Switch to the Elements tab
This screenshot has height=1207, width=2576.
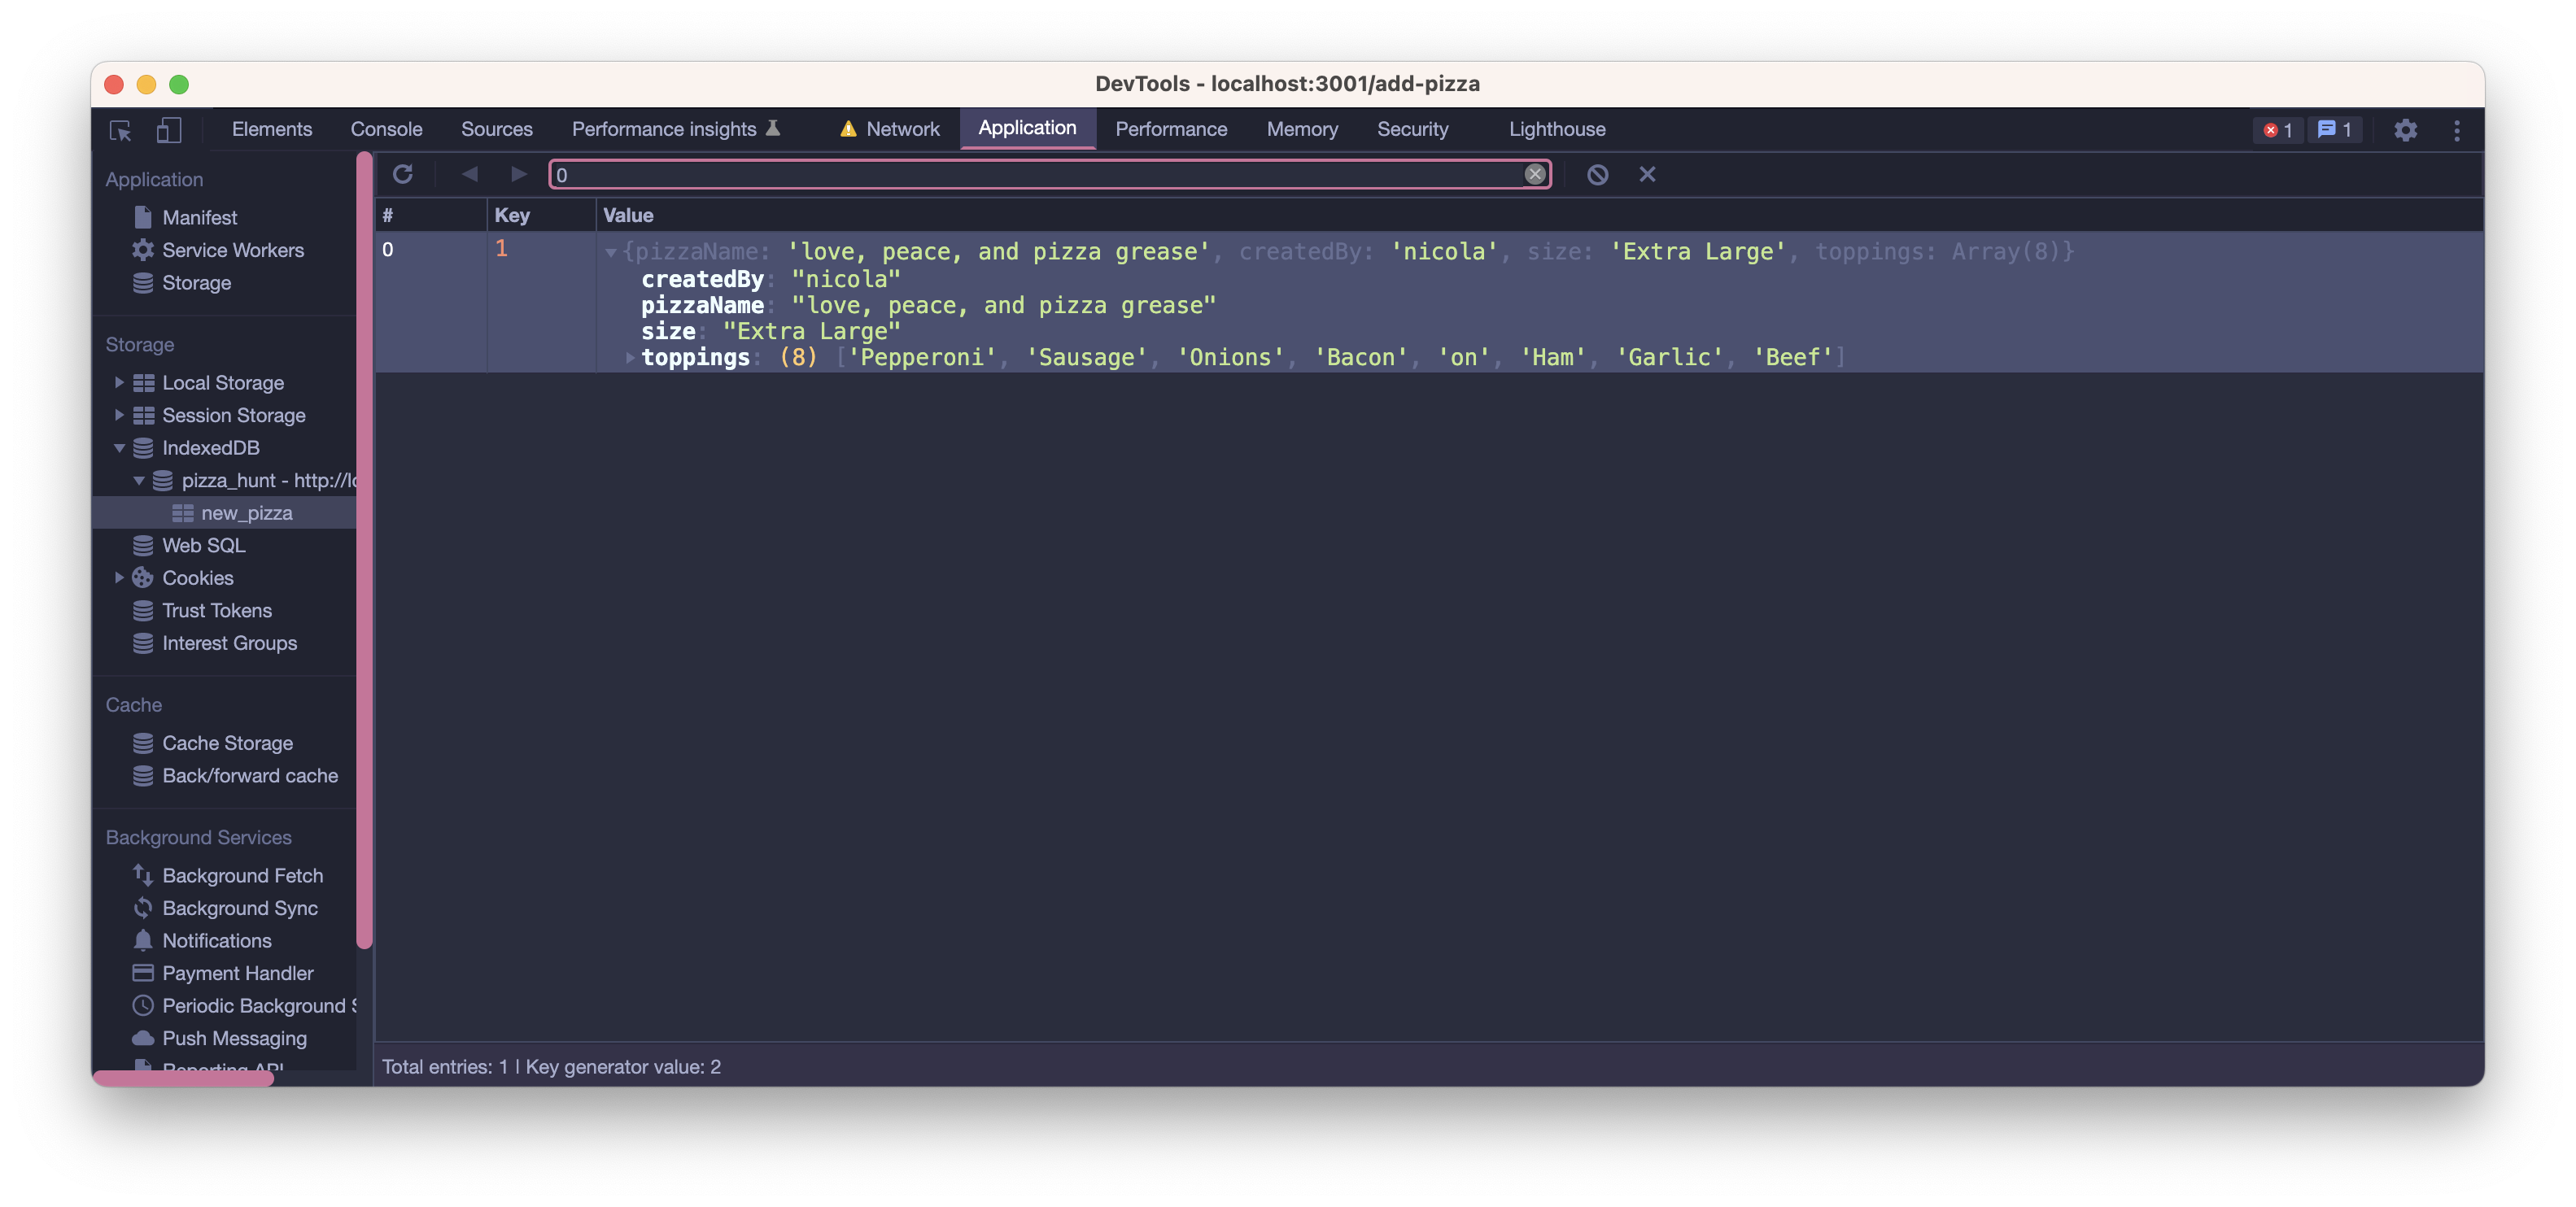pyautogui.click(x=271, y=129)
